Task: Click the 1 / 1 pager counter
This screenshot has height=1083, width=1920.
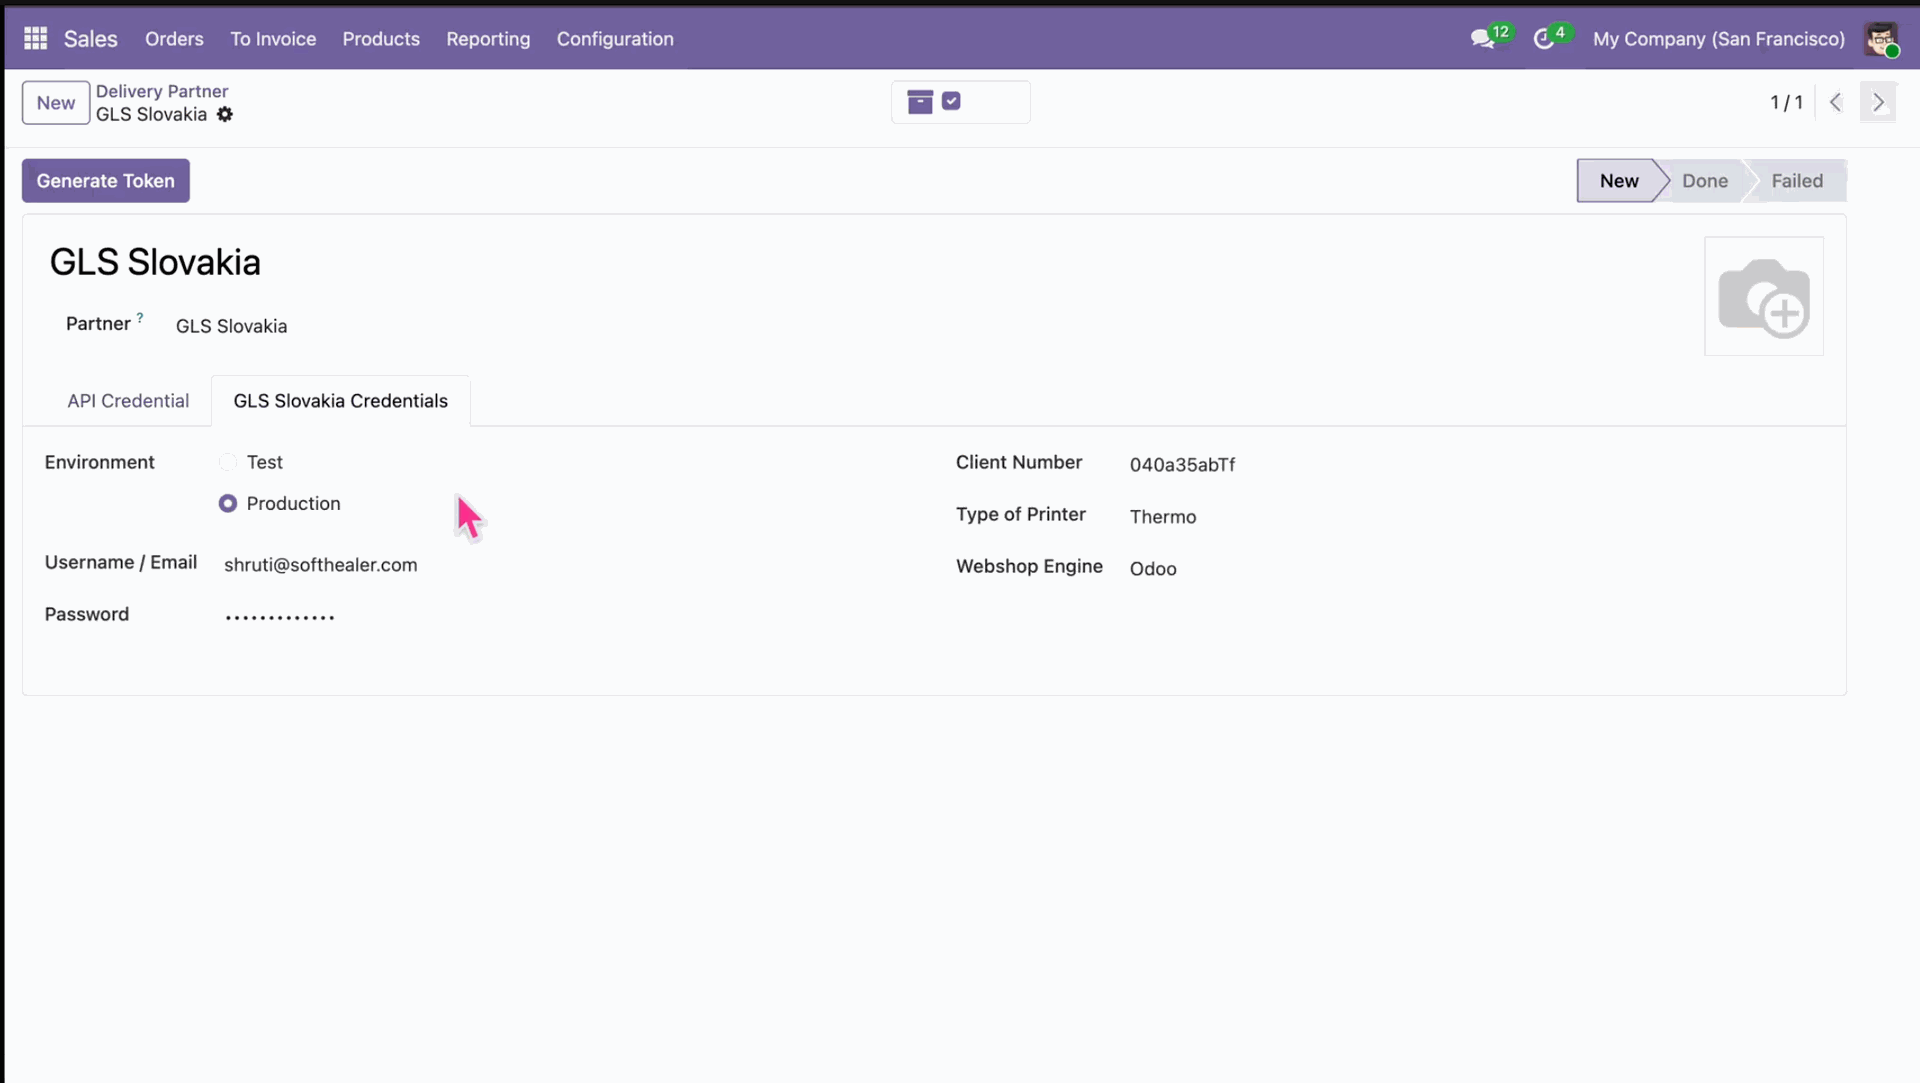Action: 1786,102
